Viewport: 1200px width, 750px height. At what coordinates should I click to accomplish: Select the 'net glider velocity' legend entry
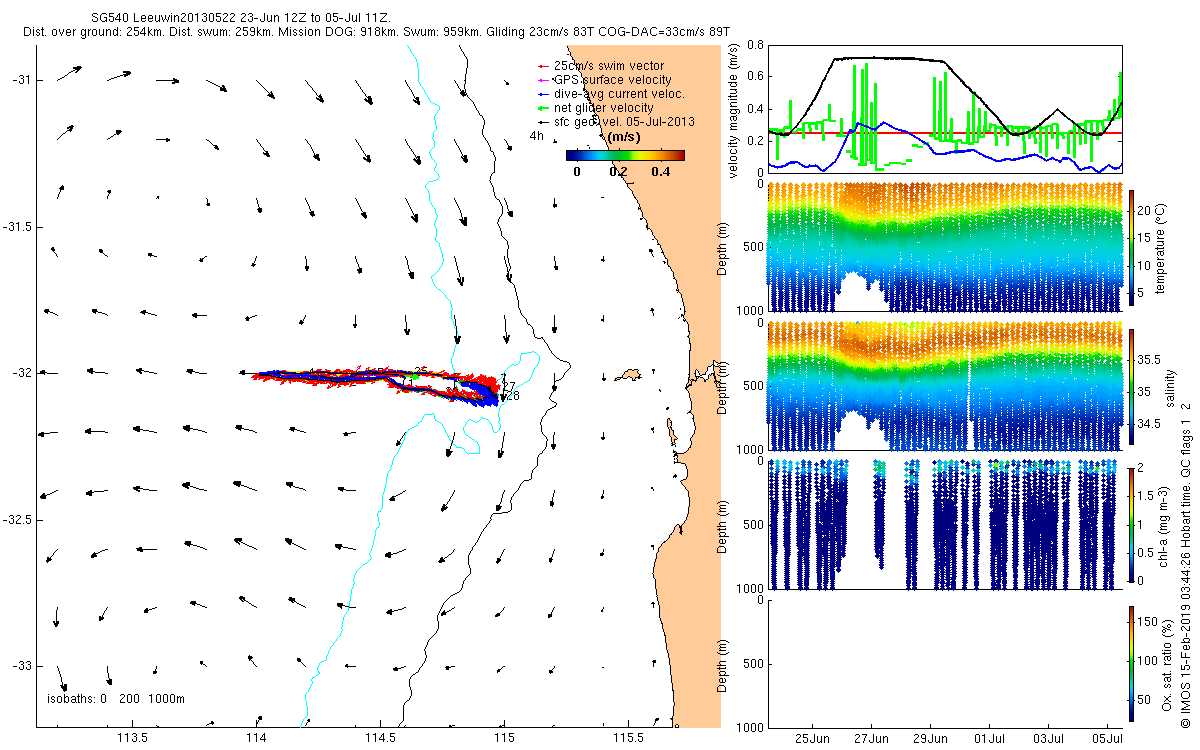(x=596, y=108)
